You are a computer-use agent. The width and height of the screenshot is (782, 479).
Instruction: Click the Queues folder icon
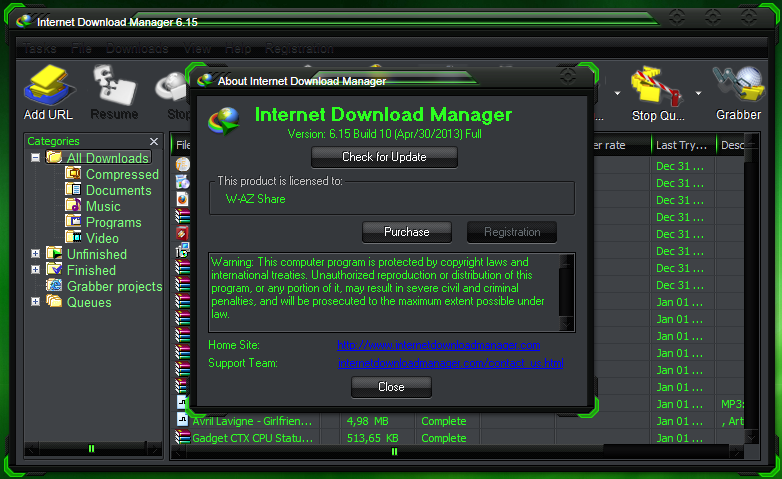[x=54, y=301]
